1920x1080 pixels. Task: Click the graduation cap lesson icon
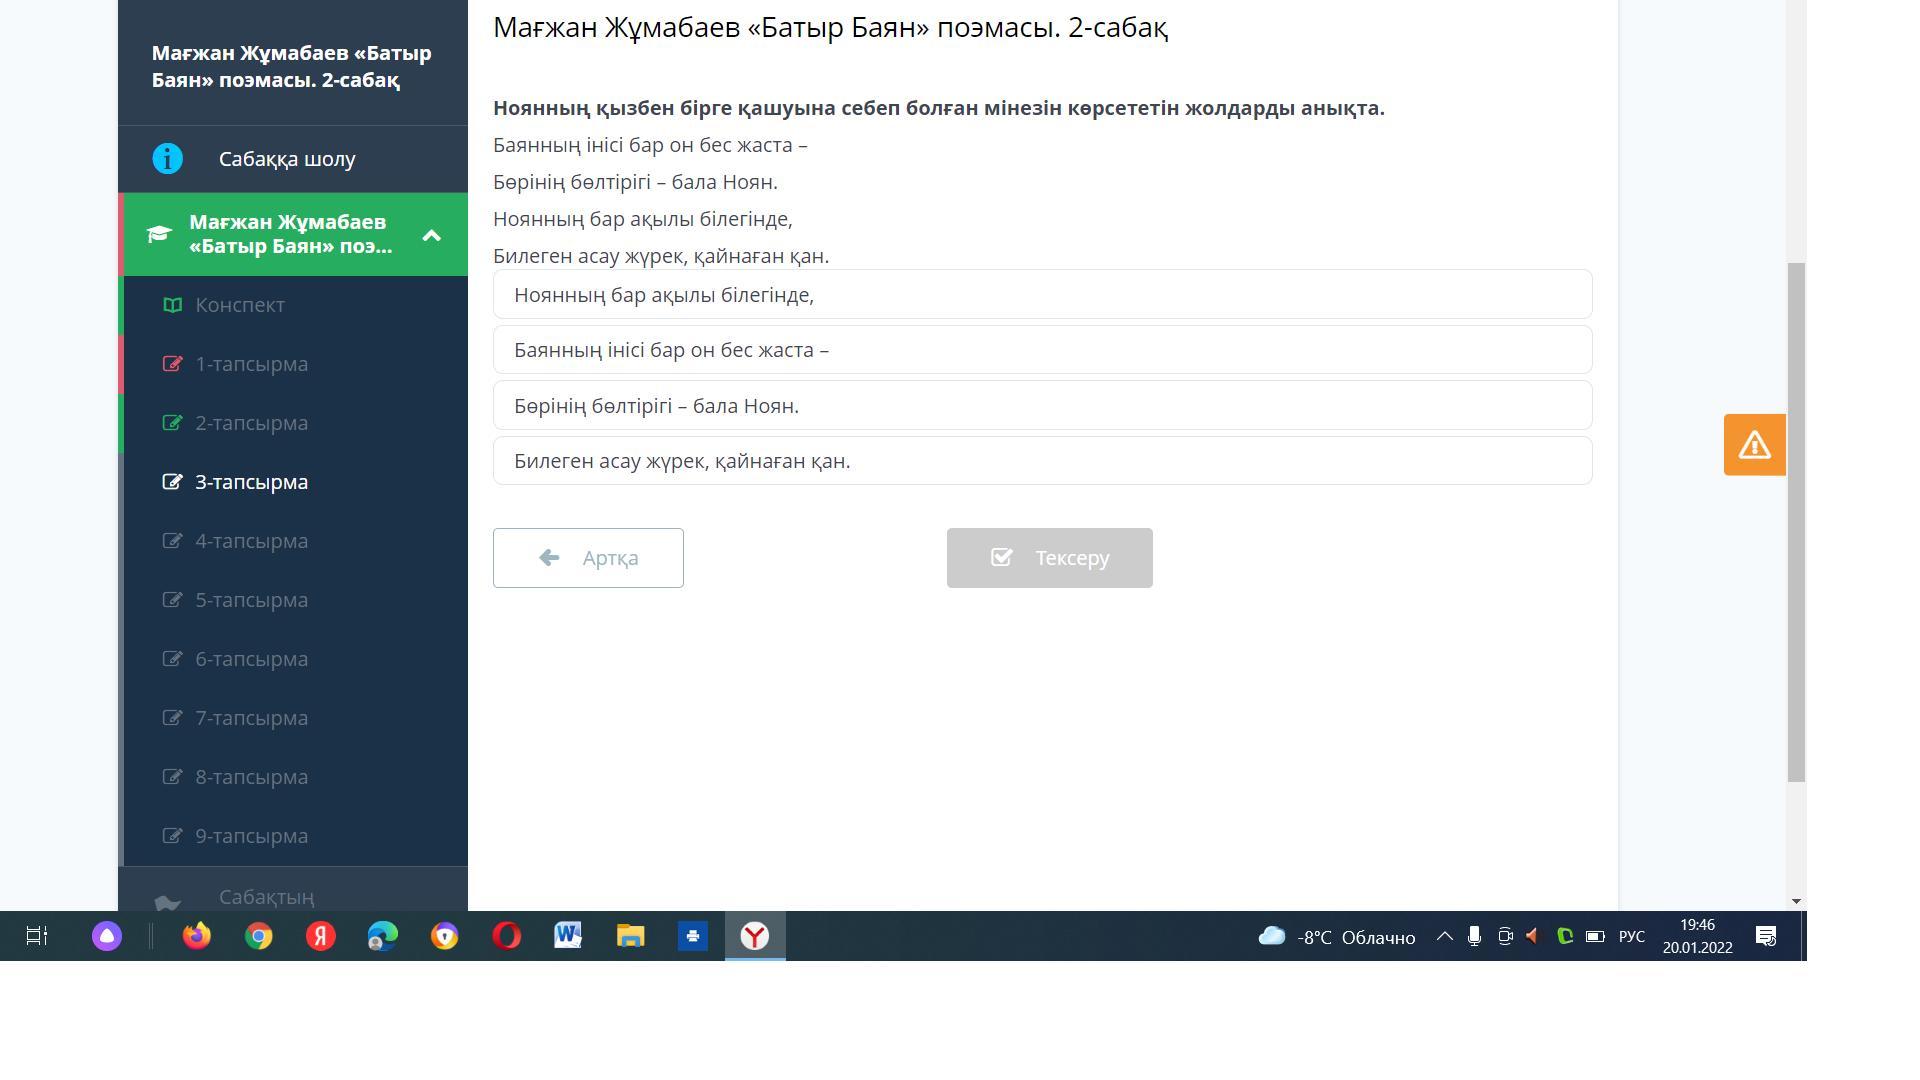(159, 235)
